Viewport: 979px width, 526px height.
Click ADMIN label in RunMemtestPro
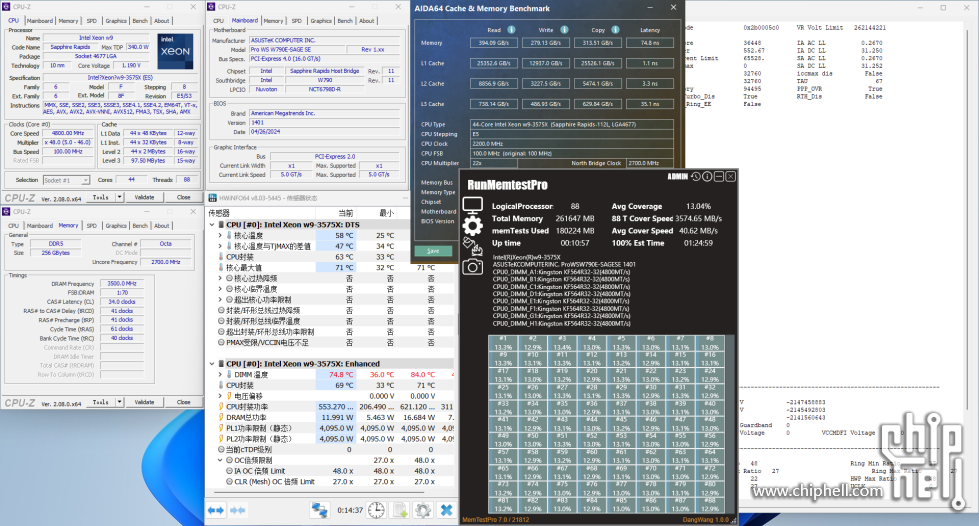click(x=677, y=177)
